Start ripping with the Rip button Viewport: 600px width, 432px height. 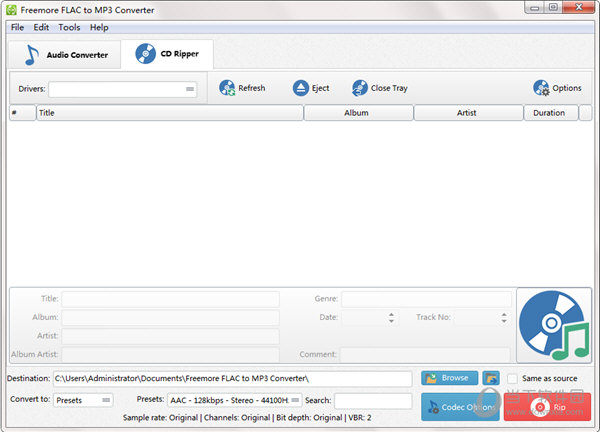pyautogui.click(x=547, y=407)
